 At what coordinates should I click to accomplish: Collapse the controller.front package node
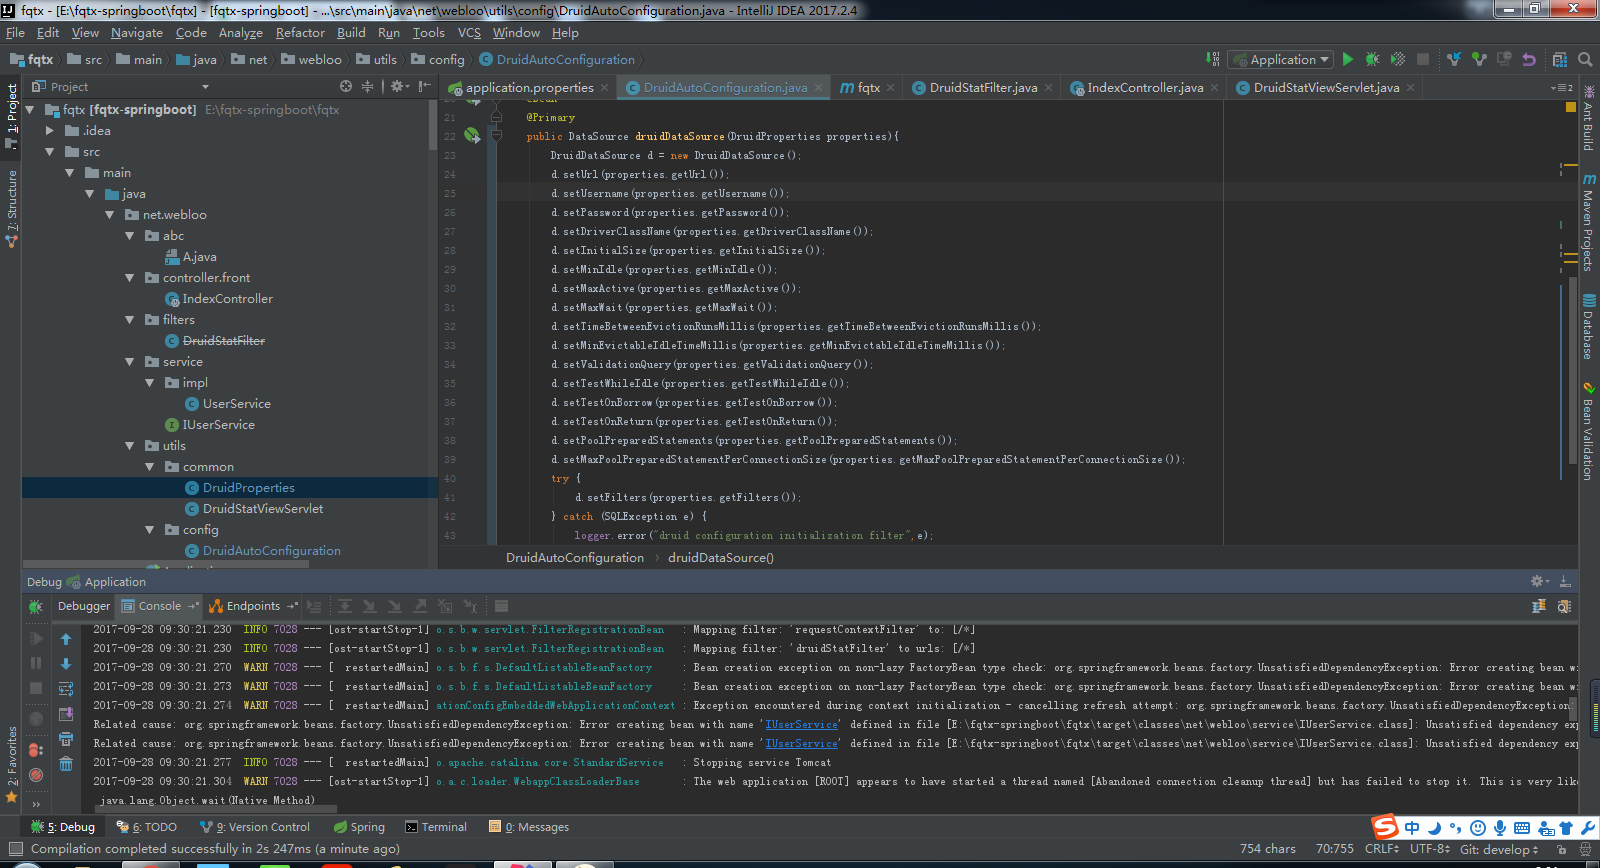pos(130,278)
